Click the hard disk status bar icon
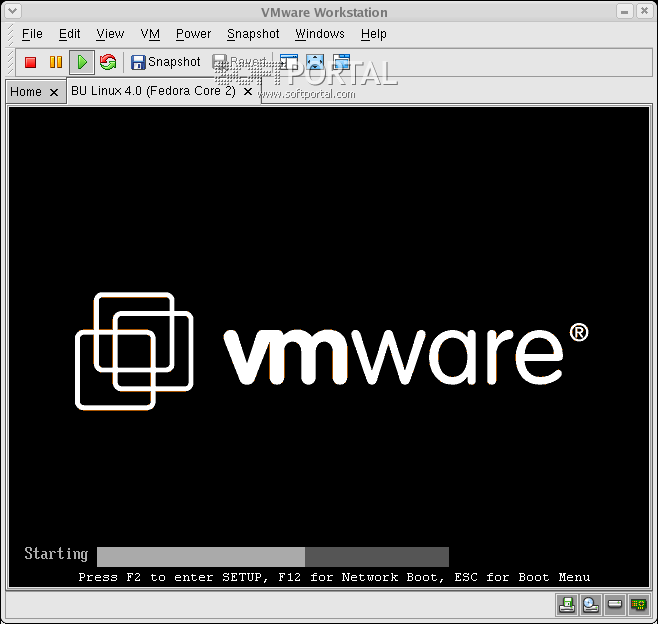Screen dimensions: 658x624 615,605
